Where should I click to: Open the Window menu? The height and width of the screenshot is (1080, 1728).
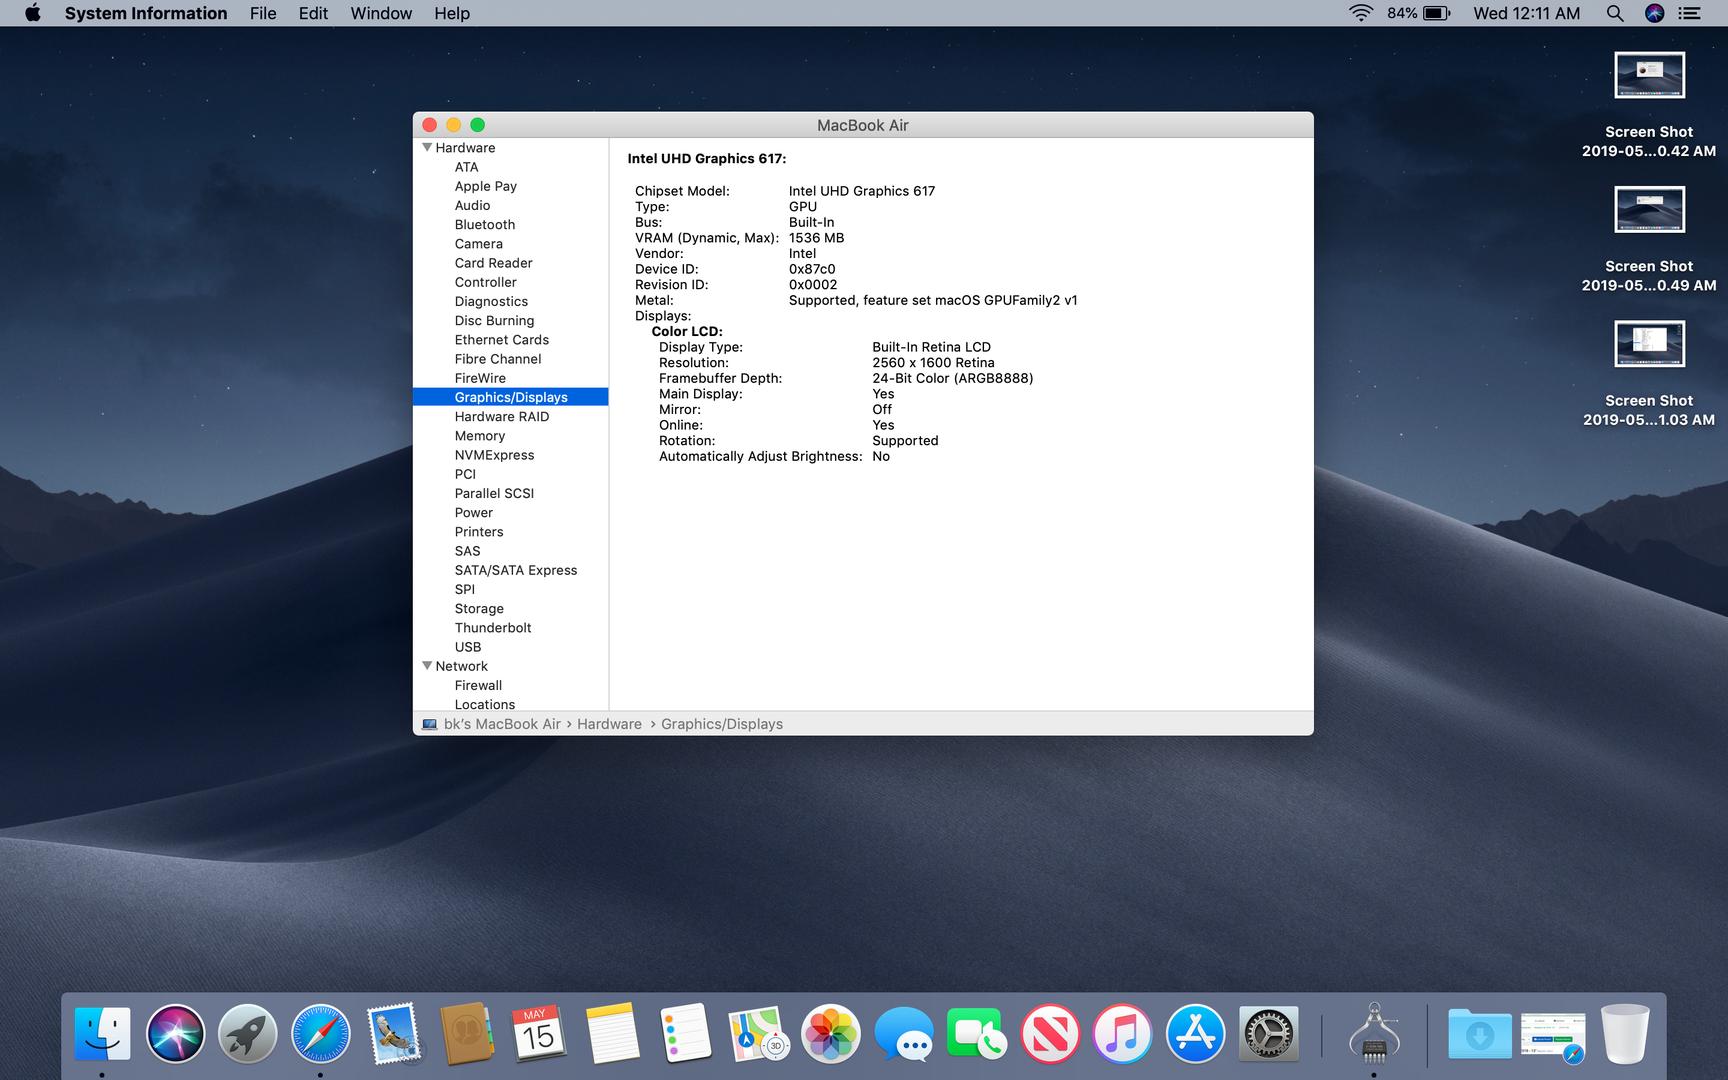tap(381, 13)
